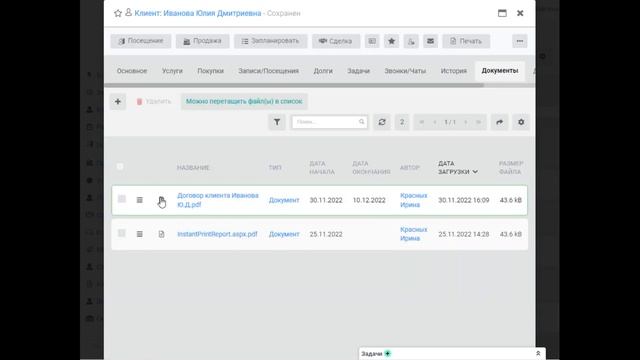Viewport: 640px width, 360px height.
Task: Sort by the Автор column header
Action: coord(410,168)
